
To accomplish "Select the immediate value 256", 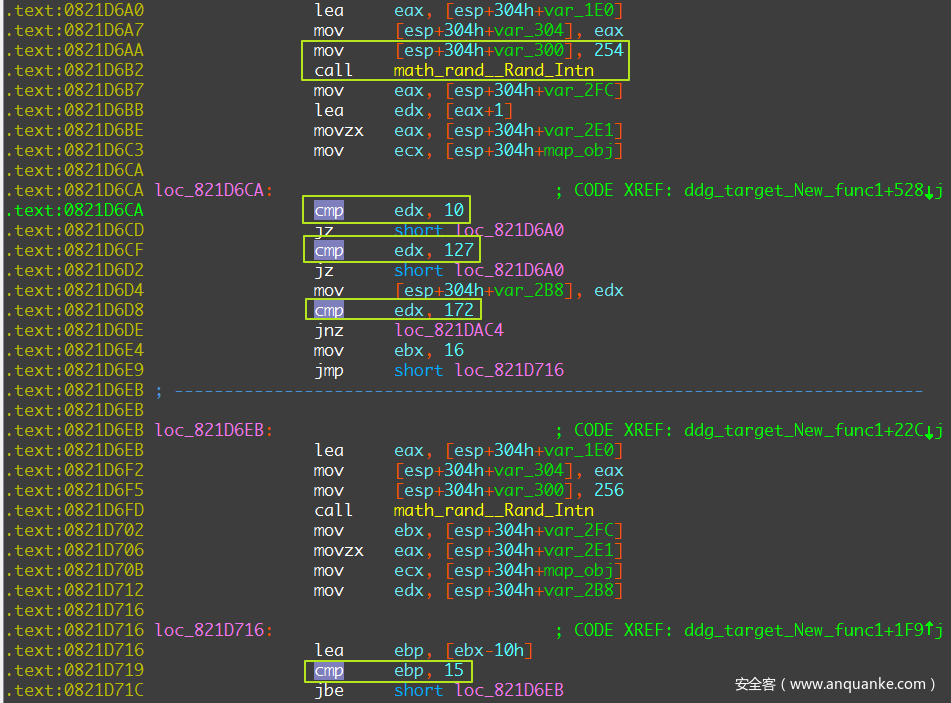I will (608, 490).
